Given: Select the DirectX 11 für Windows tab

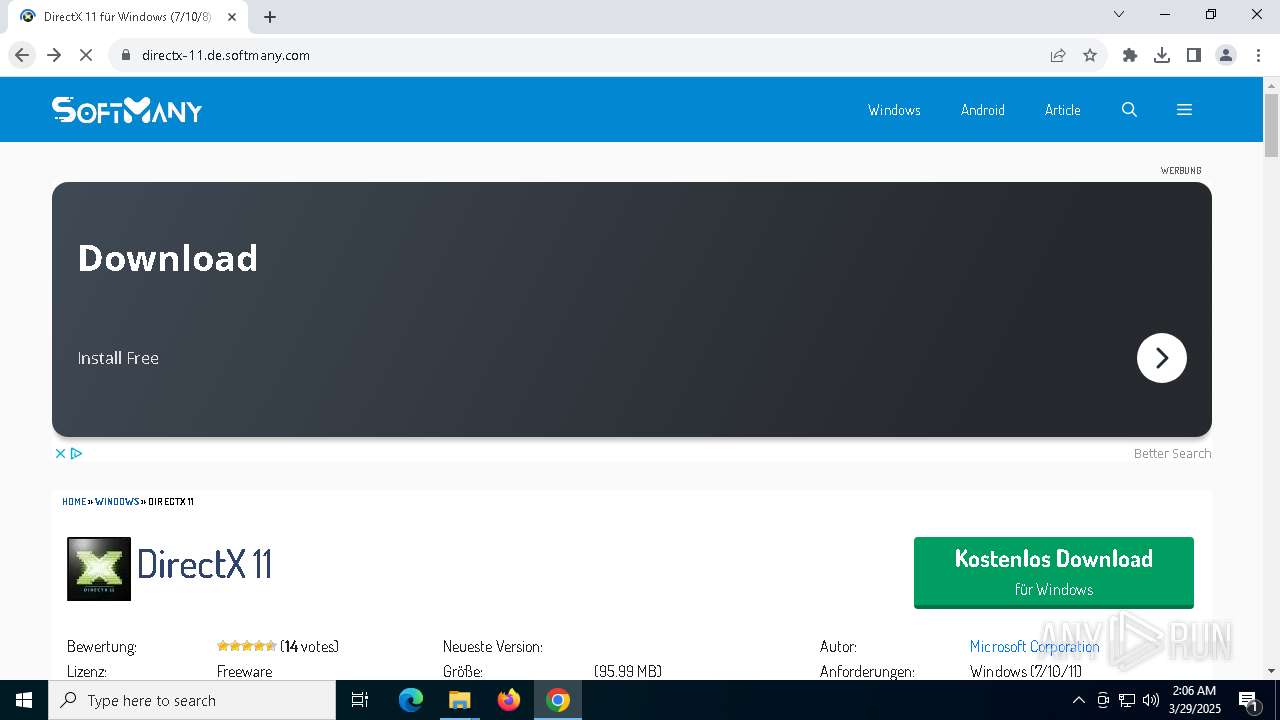Looking at the screenshot, I should 126,16.
